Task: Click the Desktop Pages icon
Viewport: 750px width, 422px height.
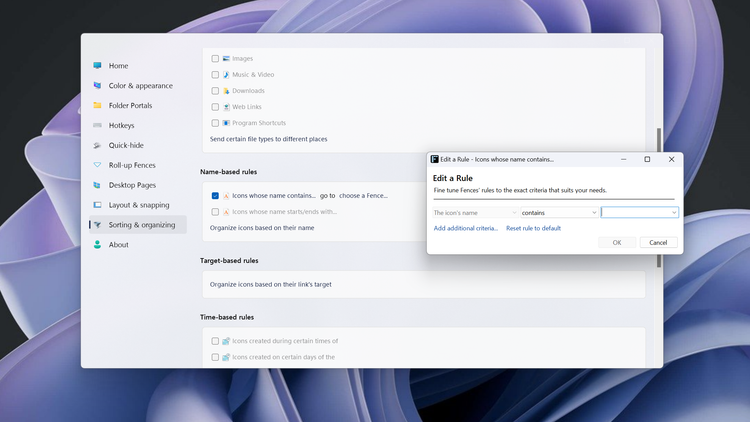Action: pyautogui.click(x=97, y=185)
